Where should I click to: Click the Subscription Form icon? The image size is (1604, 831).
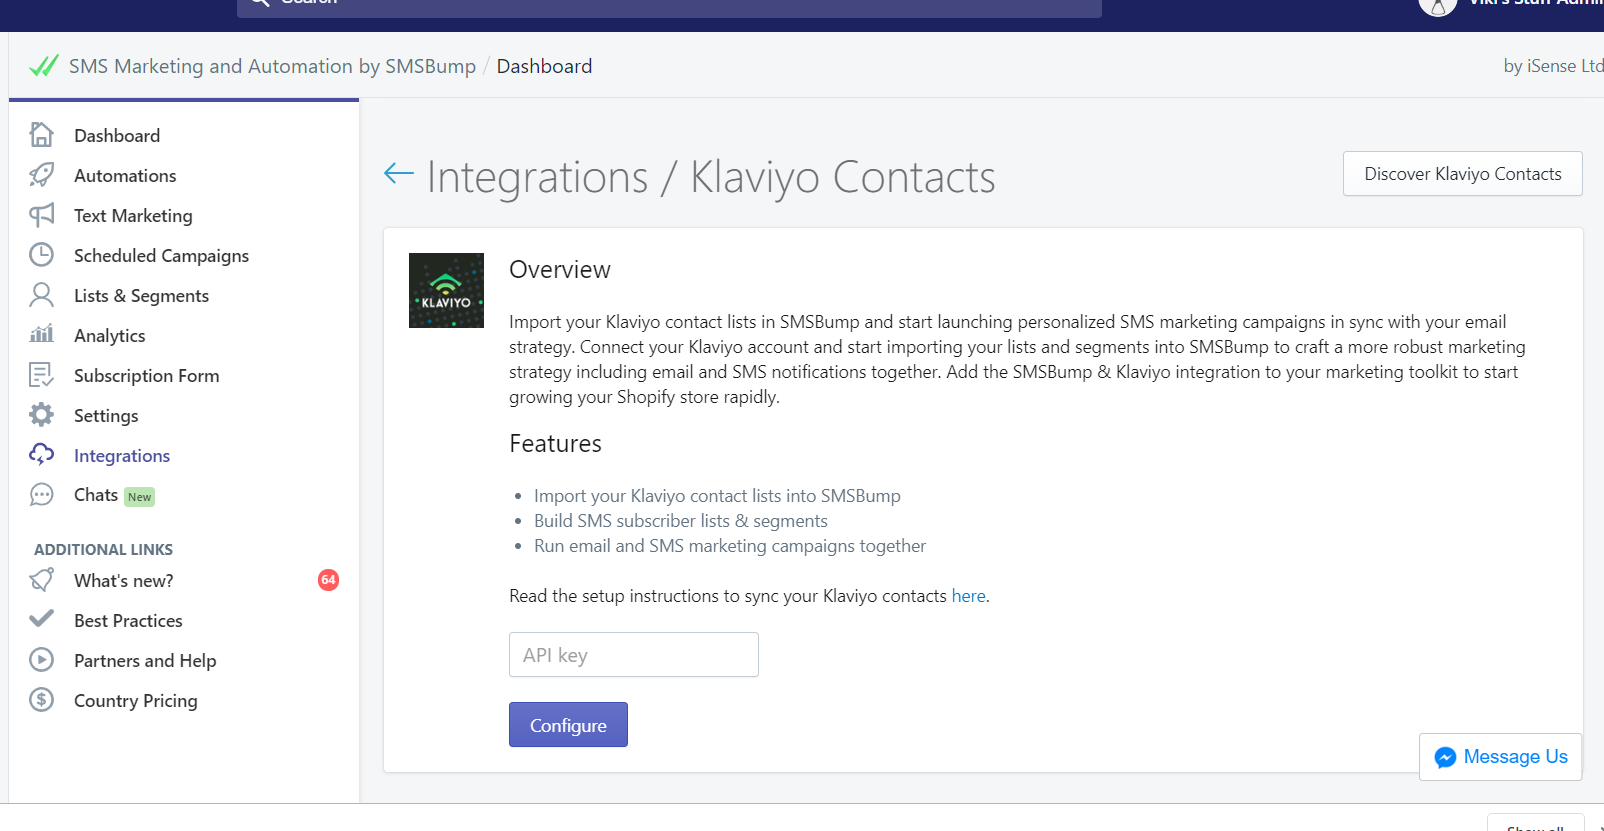[41, 375]
